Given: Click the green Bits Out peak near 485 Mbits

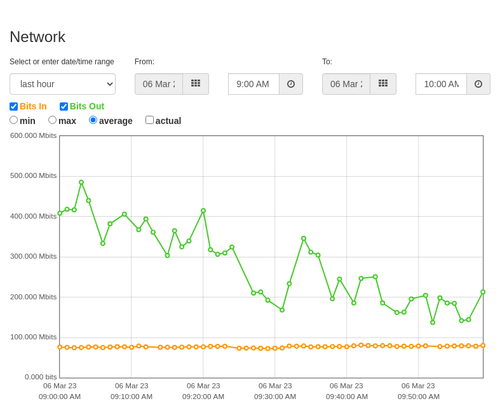Looking at the screenshot, I should (x=81, y=182).
